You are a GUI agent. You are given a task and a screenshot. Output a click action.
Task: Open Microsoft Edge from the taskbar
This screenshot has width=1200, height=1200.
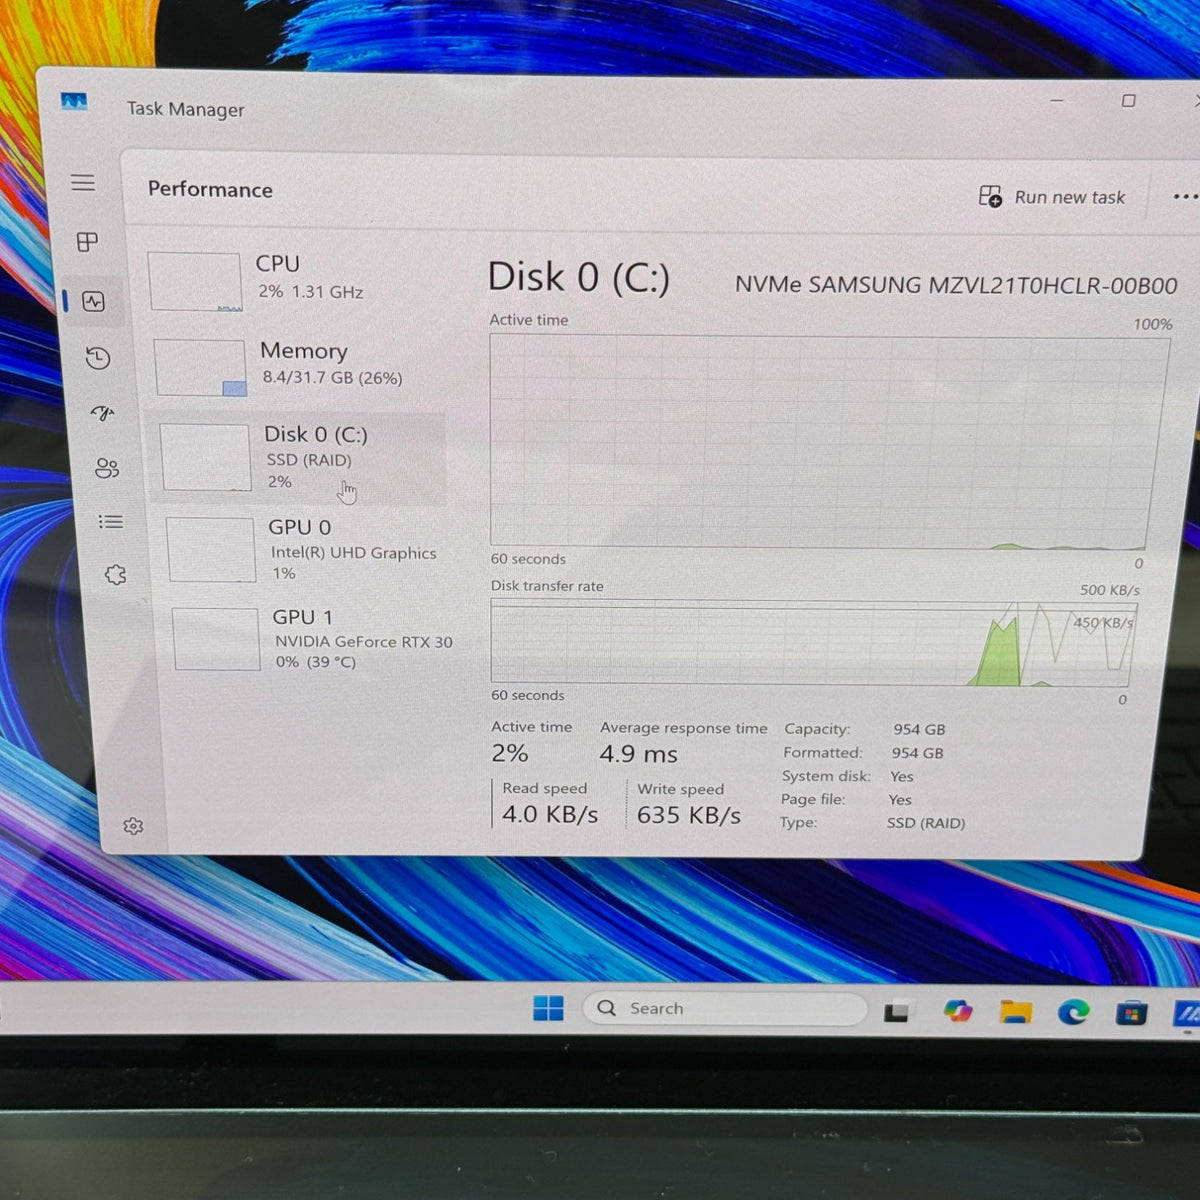[1074, 1012]
